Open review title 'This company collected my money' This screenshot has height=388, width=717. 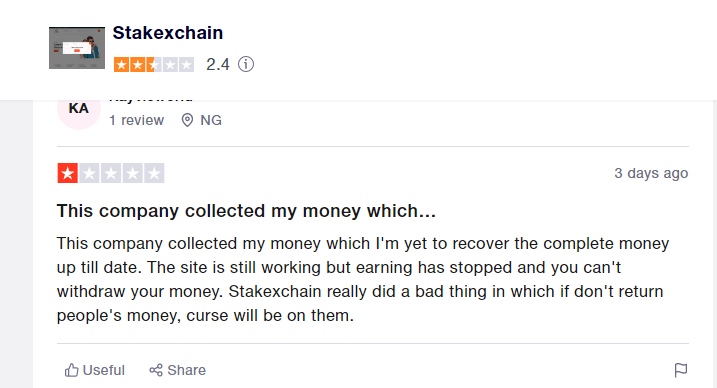tap(246, 211)
